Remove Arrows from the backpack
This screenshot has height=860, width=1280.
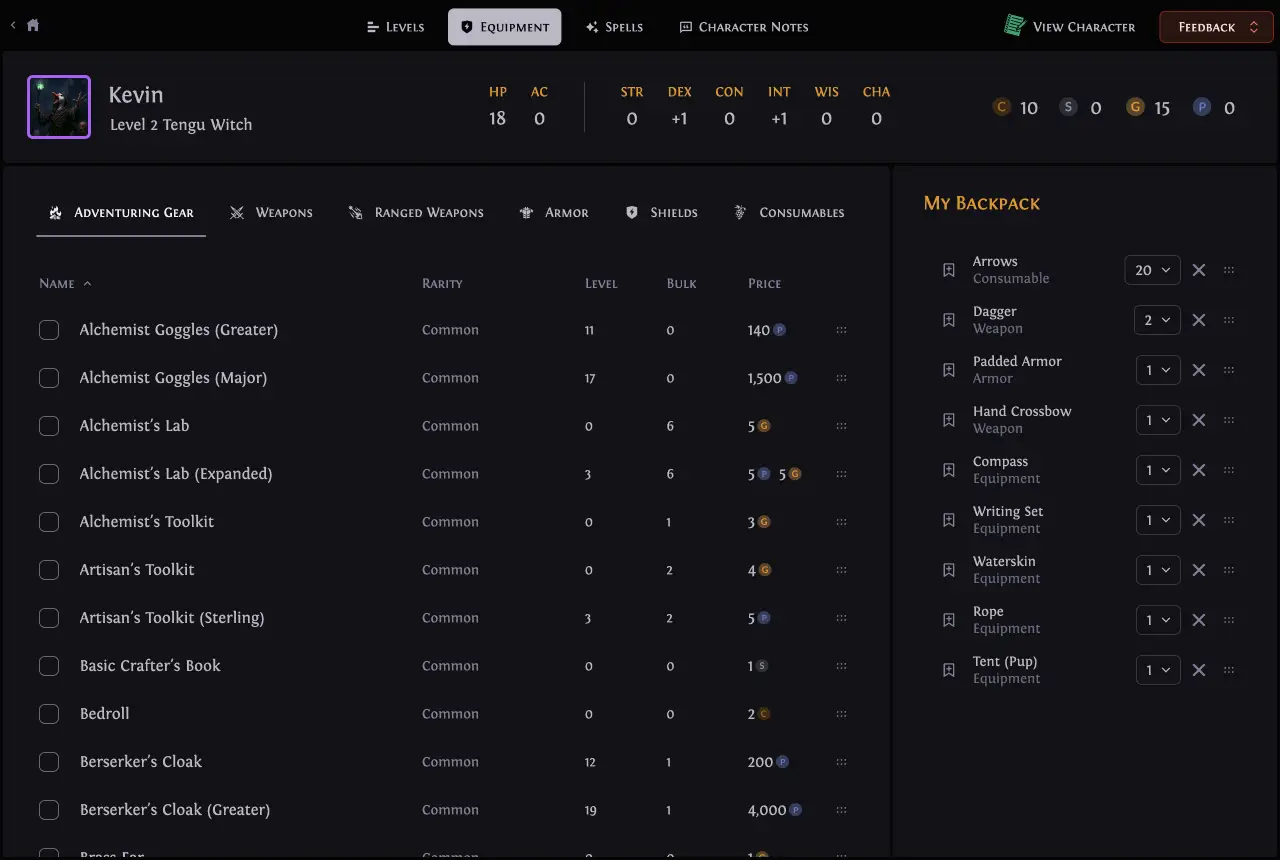[1199, 270]
